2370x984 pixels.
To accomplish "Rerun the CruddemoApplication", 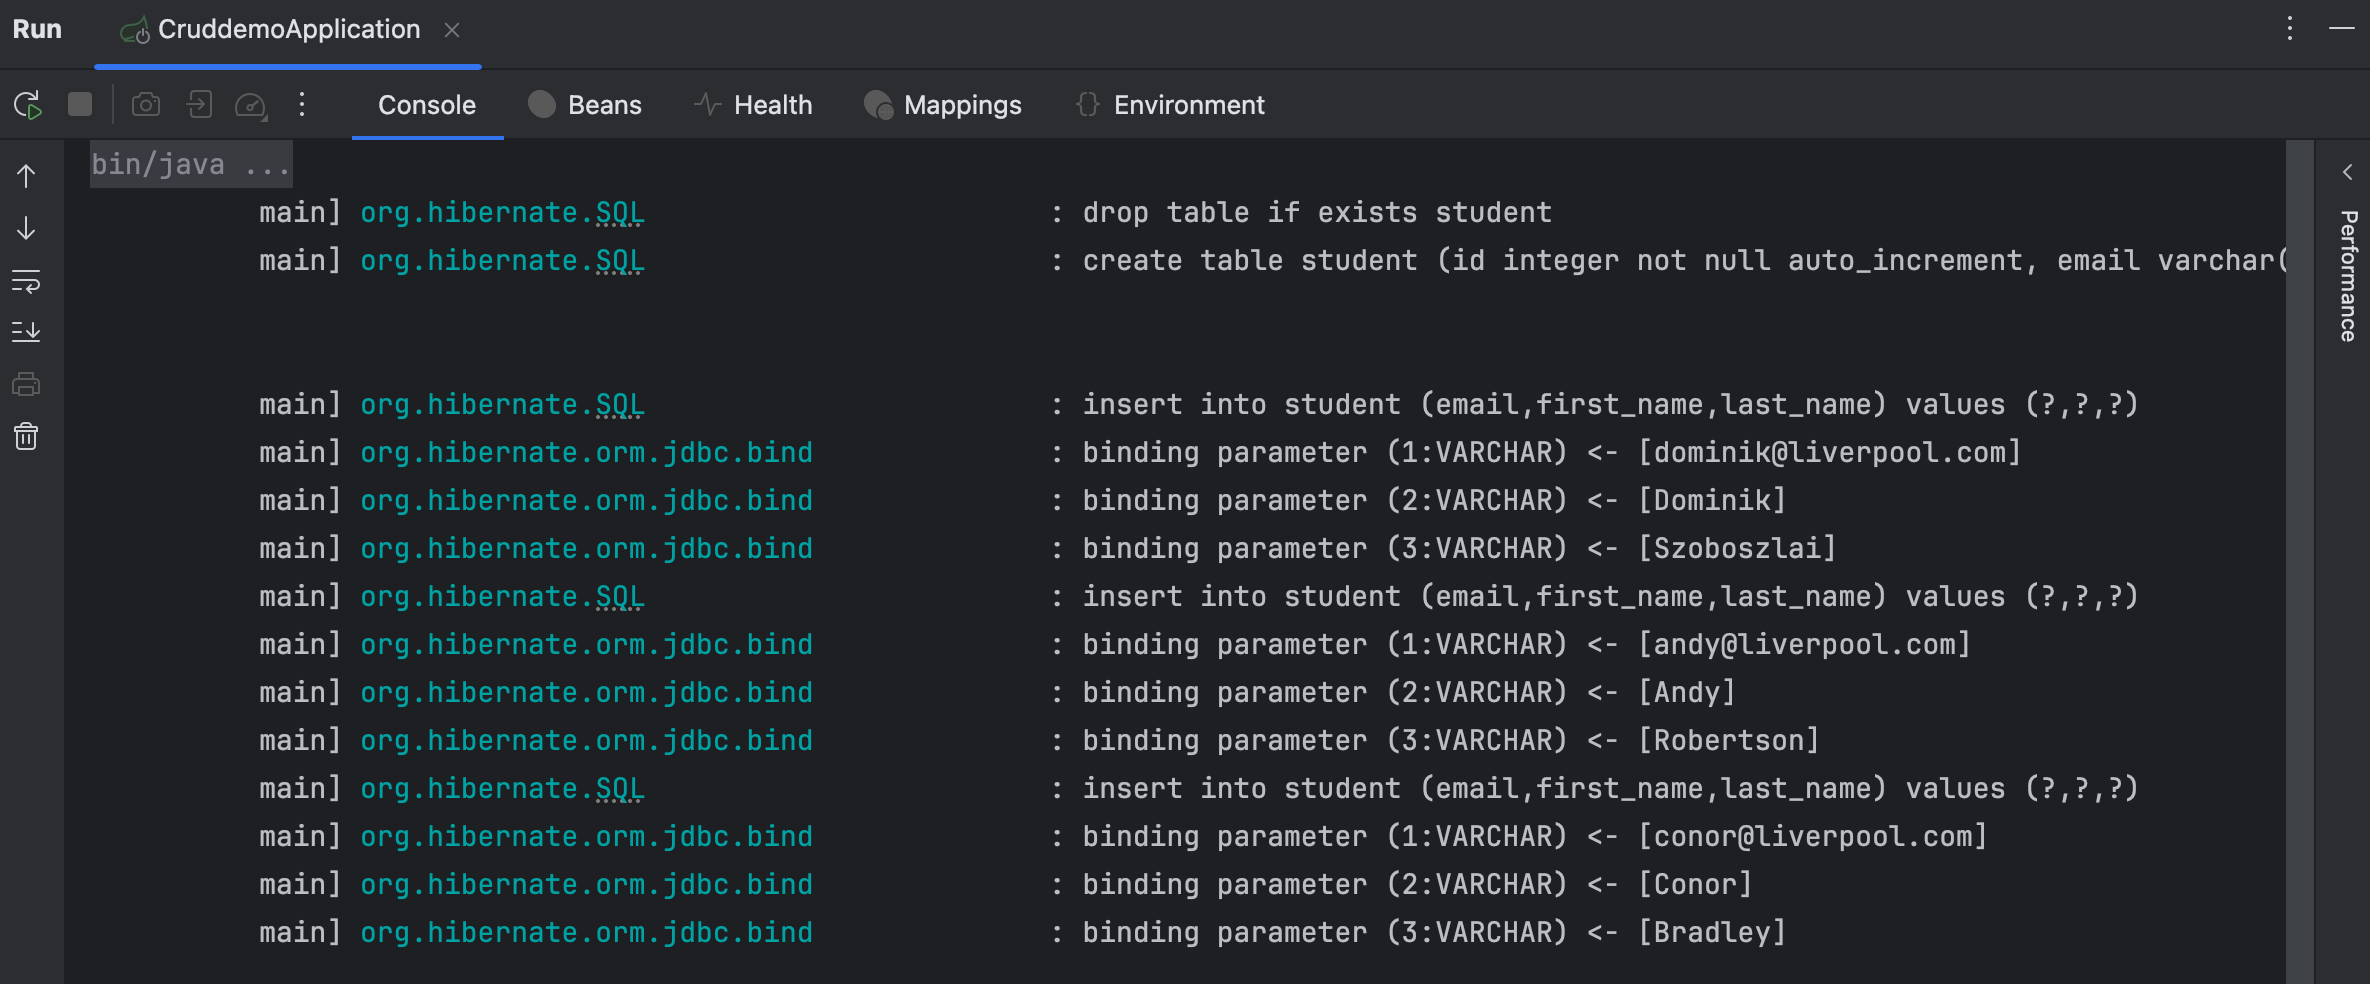I will [27, 105].
